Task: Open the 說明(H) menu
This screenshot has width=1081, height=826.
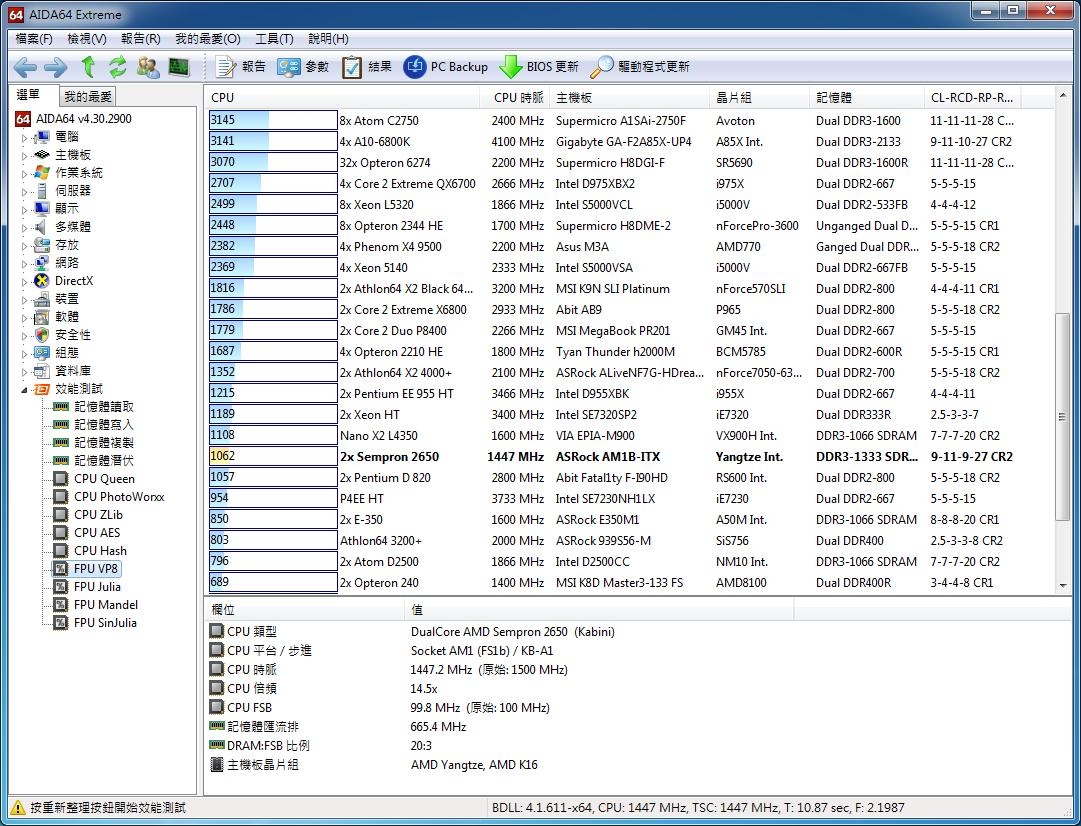Action: tap(328, 39)
